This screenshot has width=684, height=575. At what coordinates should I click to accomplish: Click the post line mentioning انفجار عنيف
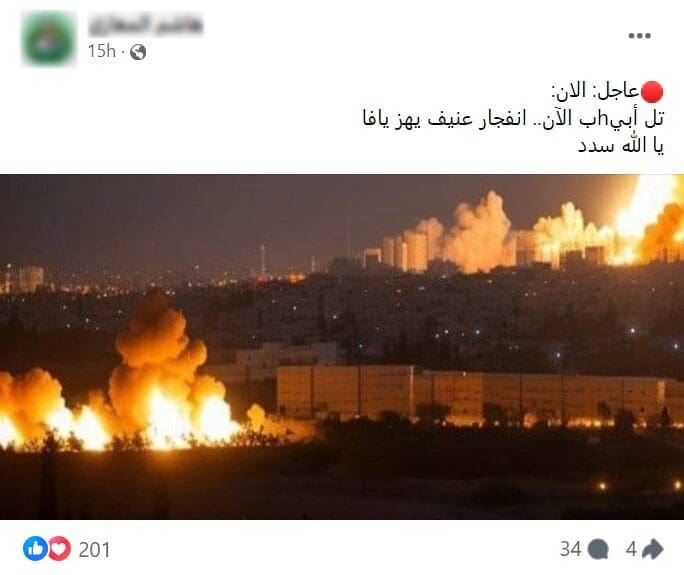point(513,119)
